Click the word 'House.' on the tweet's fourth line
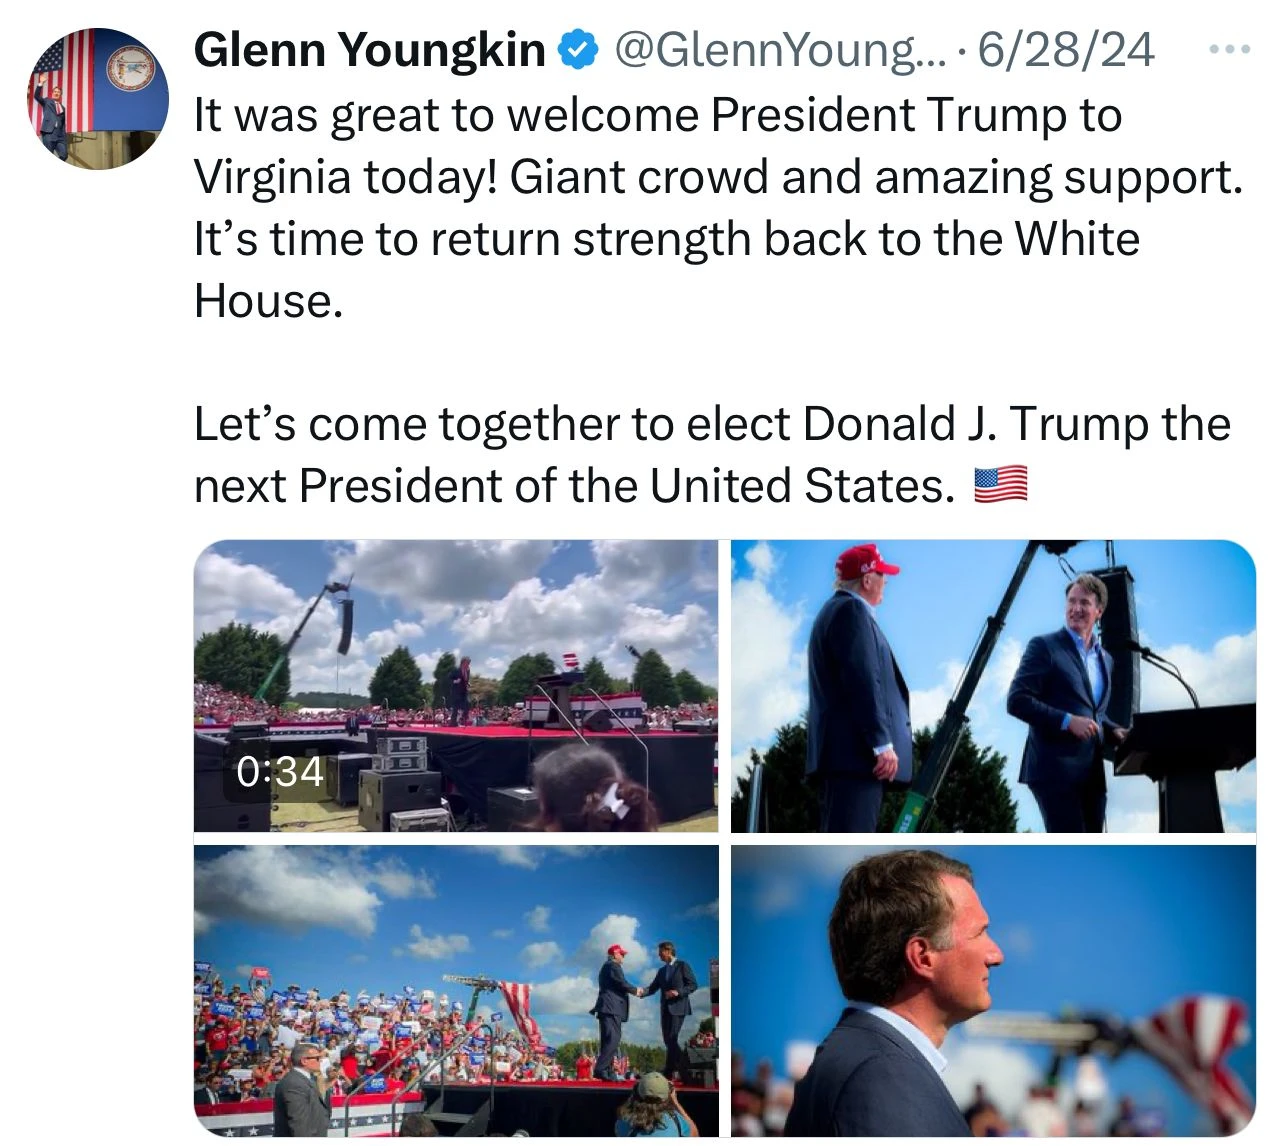 click(268, 300)
